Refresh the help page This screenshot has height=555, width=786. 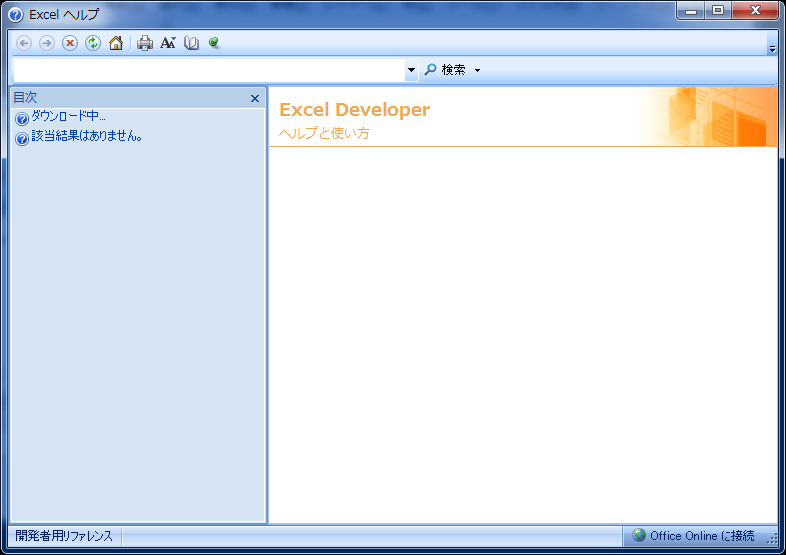(x=93, y=43)
